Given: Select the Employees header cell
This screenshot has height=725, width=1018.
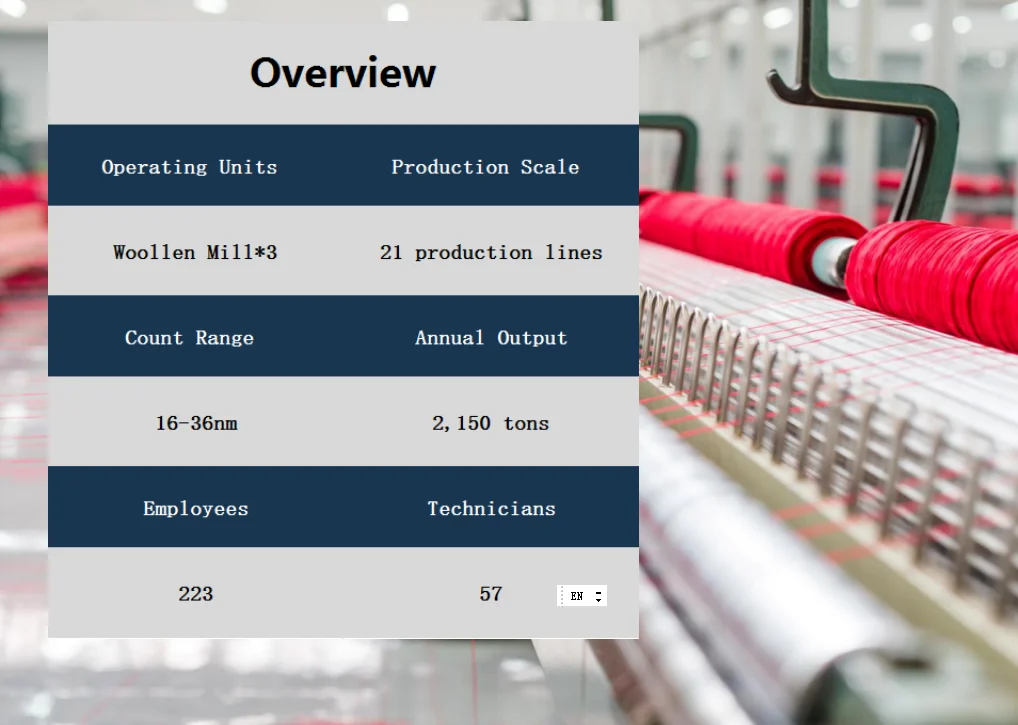Looking at the screenshot, I should [x=195, y=508].
